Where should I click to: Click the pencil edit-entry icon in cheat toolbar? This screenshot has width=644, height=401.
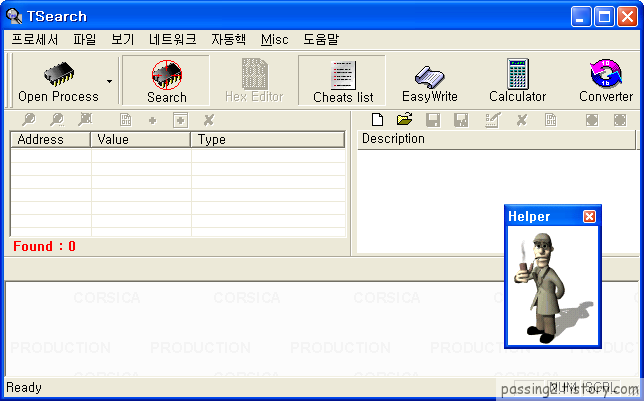492,120
